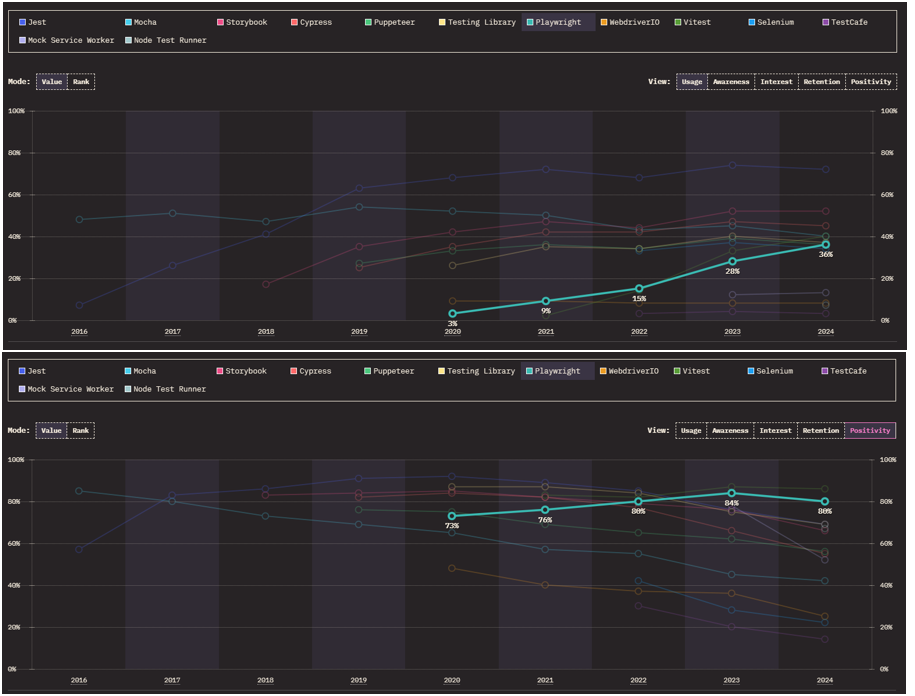The image size is (915, 696).
Task: Toggle Mocha series in Usage chart legend
Action: pos(141,22)
